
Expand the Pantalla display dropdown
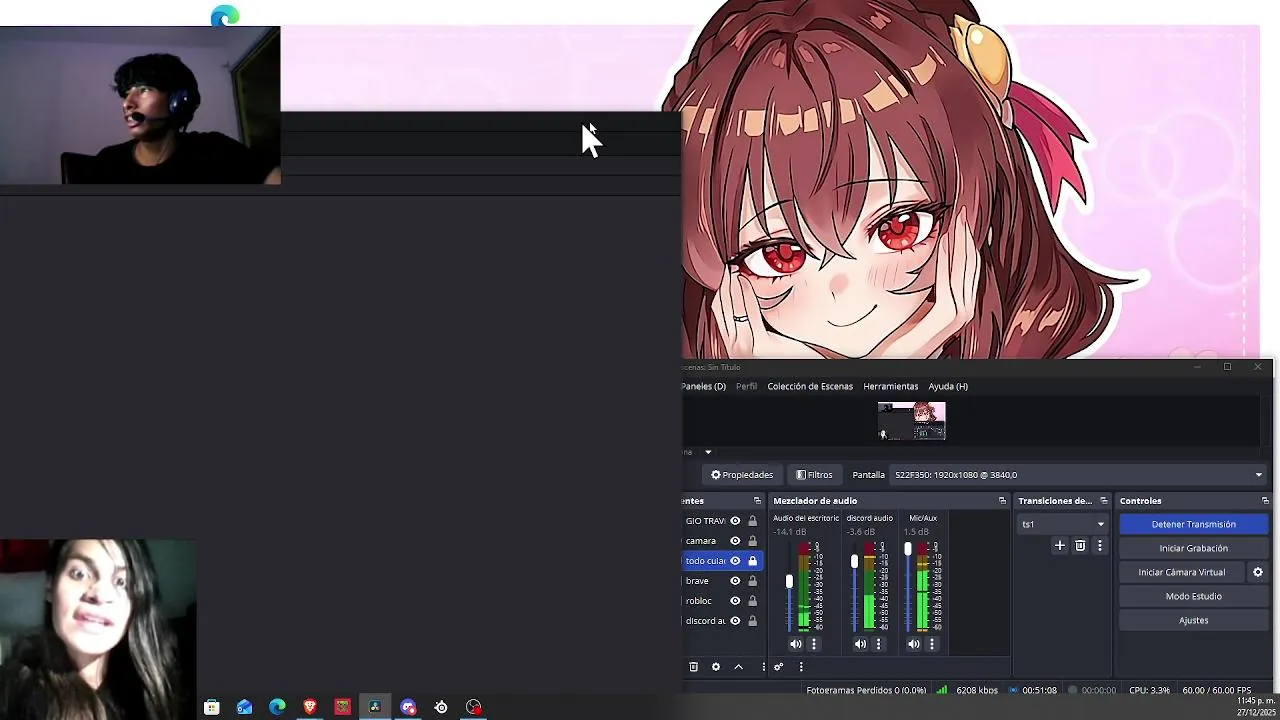pyautogui.click(x=1079, y=475)
